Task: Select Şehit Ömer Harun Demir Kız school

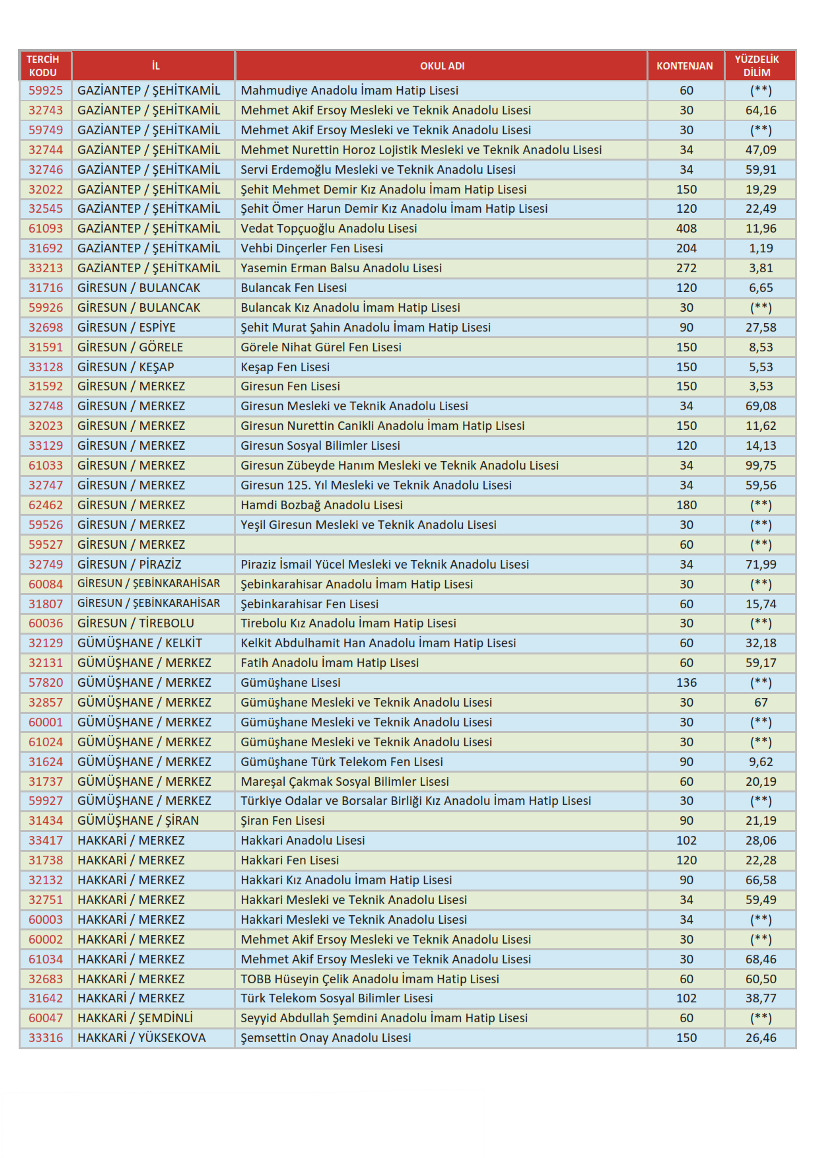Action: coord(394,208)
